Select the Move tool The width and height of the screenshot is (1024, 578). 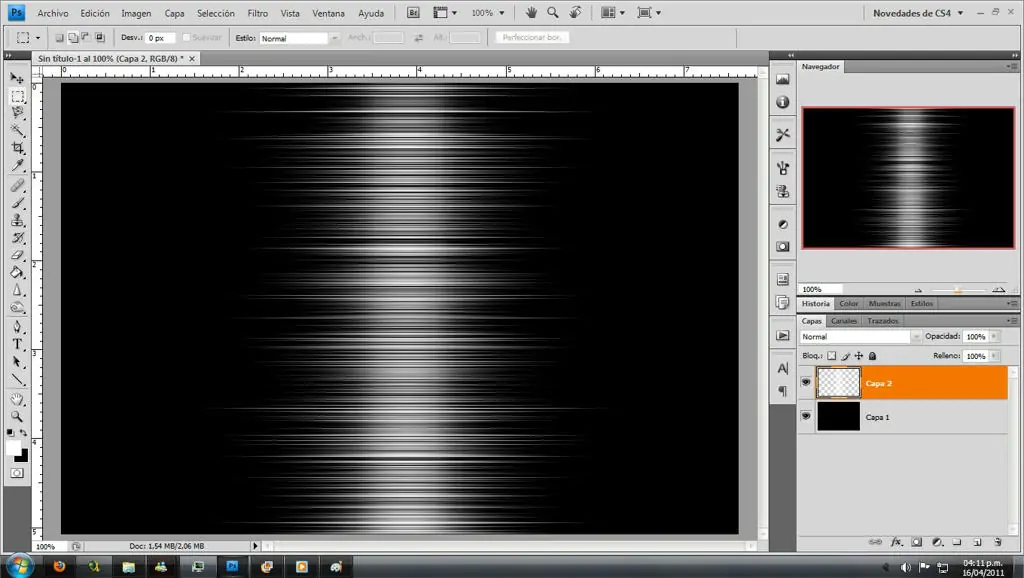pyautogui.click(x=17, y=78)
